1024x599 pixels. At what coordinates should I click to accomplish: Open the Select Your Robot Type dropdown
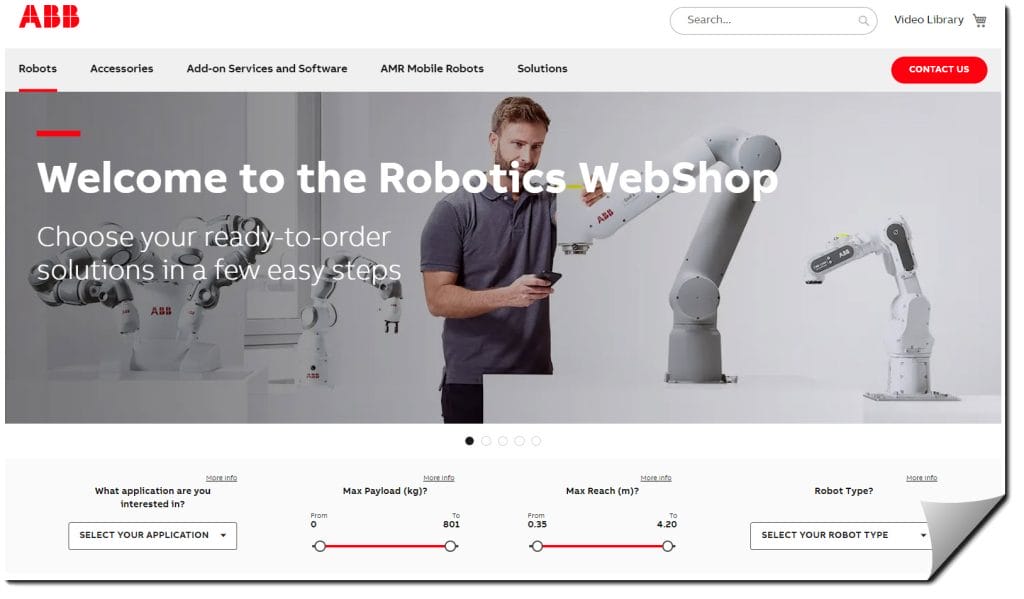point(841,536)
